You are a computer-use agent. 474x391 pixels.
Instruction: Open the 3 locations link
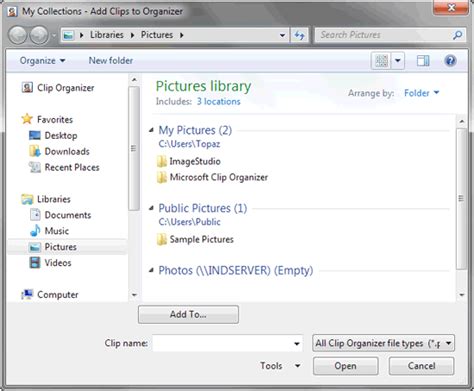pyautogui.click(x=218, y=101)
